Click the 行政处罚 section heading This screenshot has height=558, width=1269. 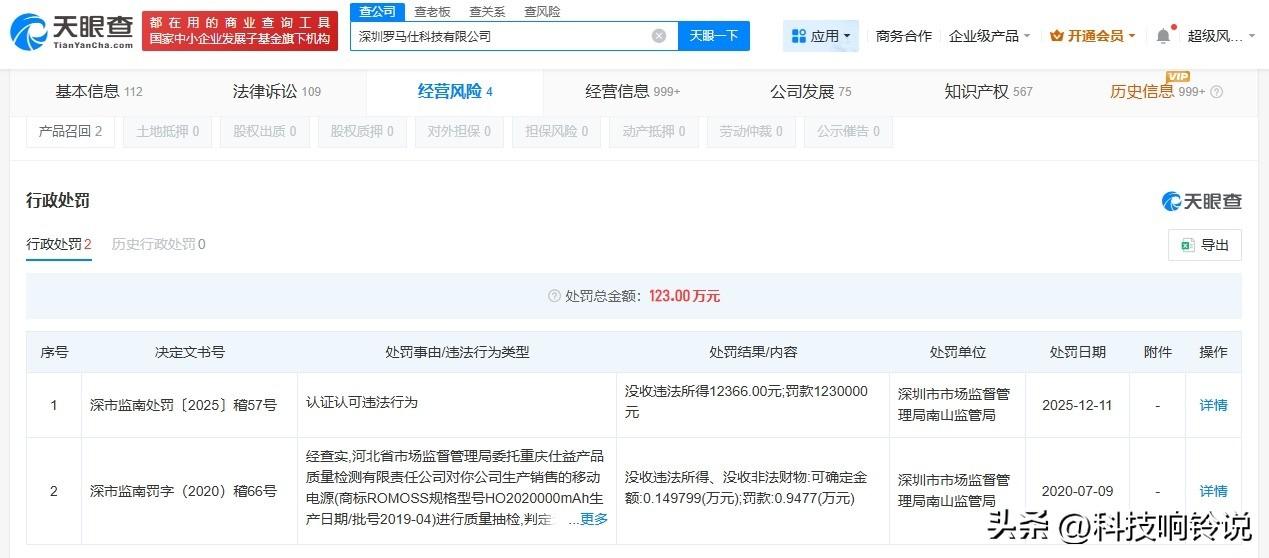(58, 201)
